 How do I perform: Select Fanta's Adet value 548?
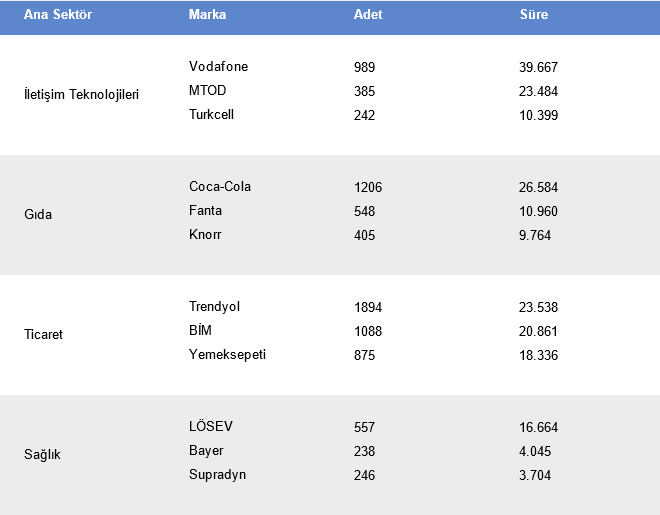pos(364,212)
